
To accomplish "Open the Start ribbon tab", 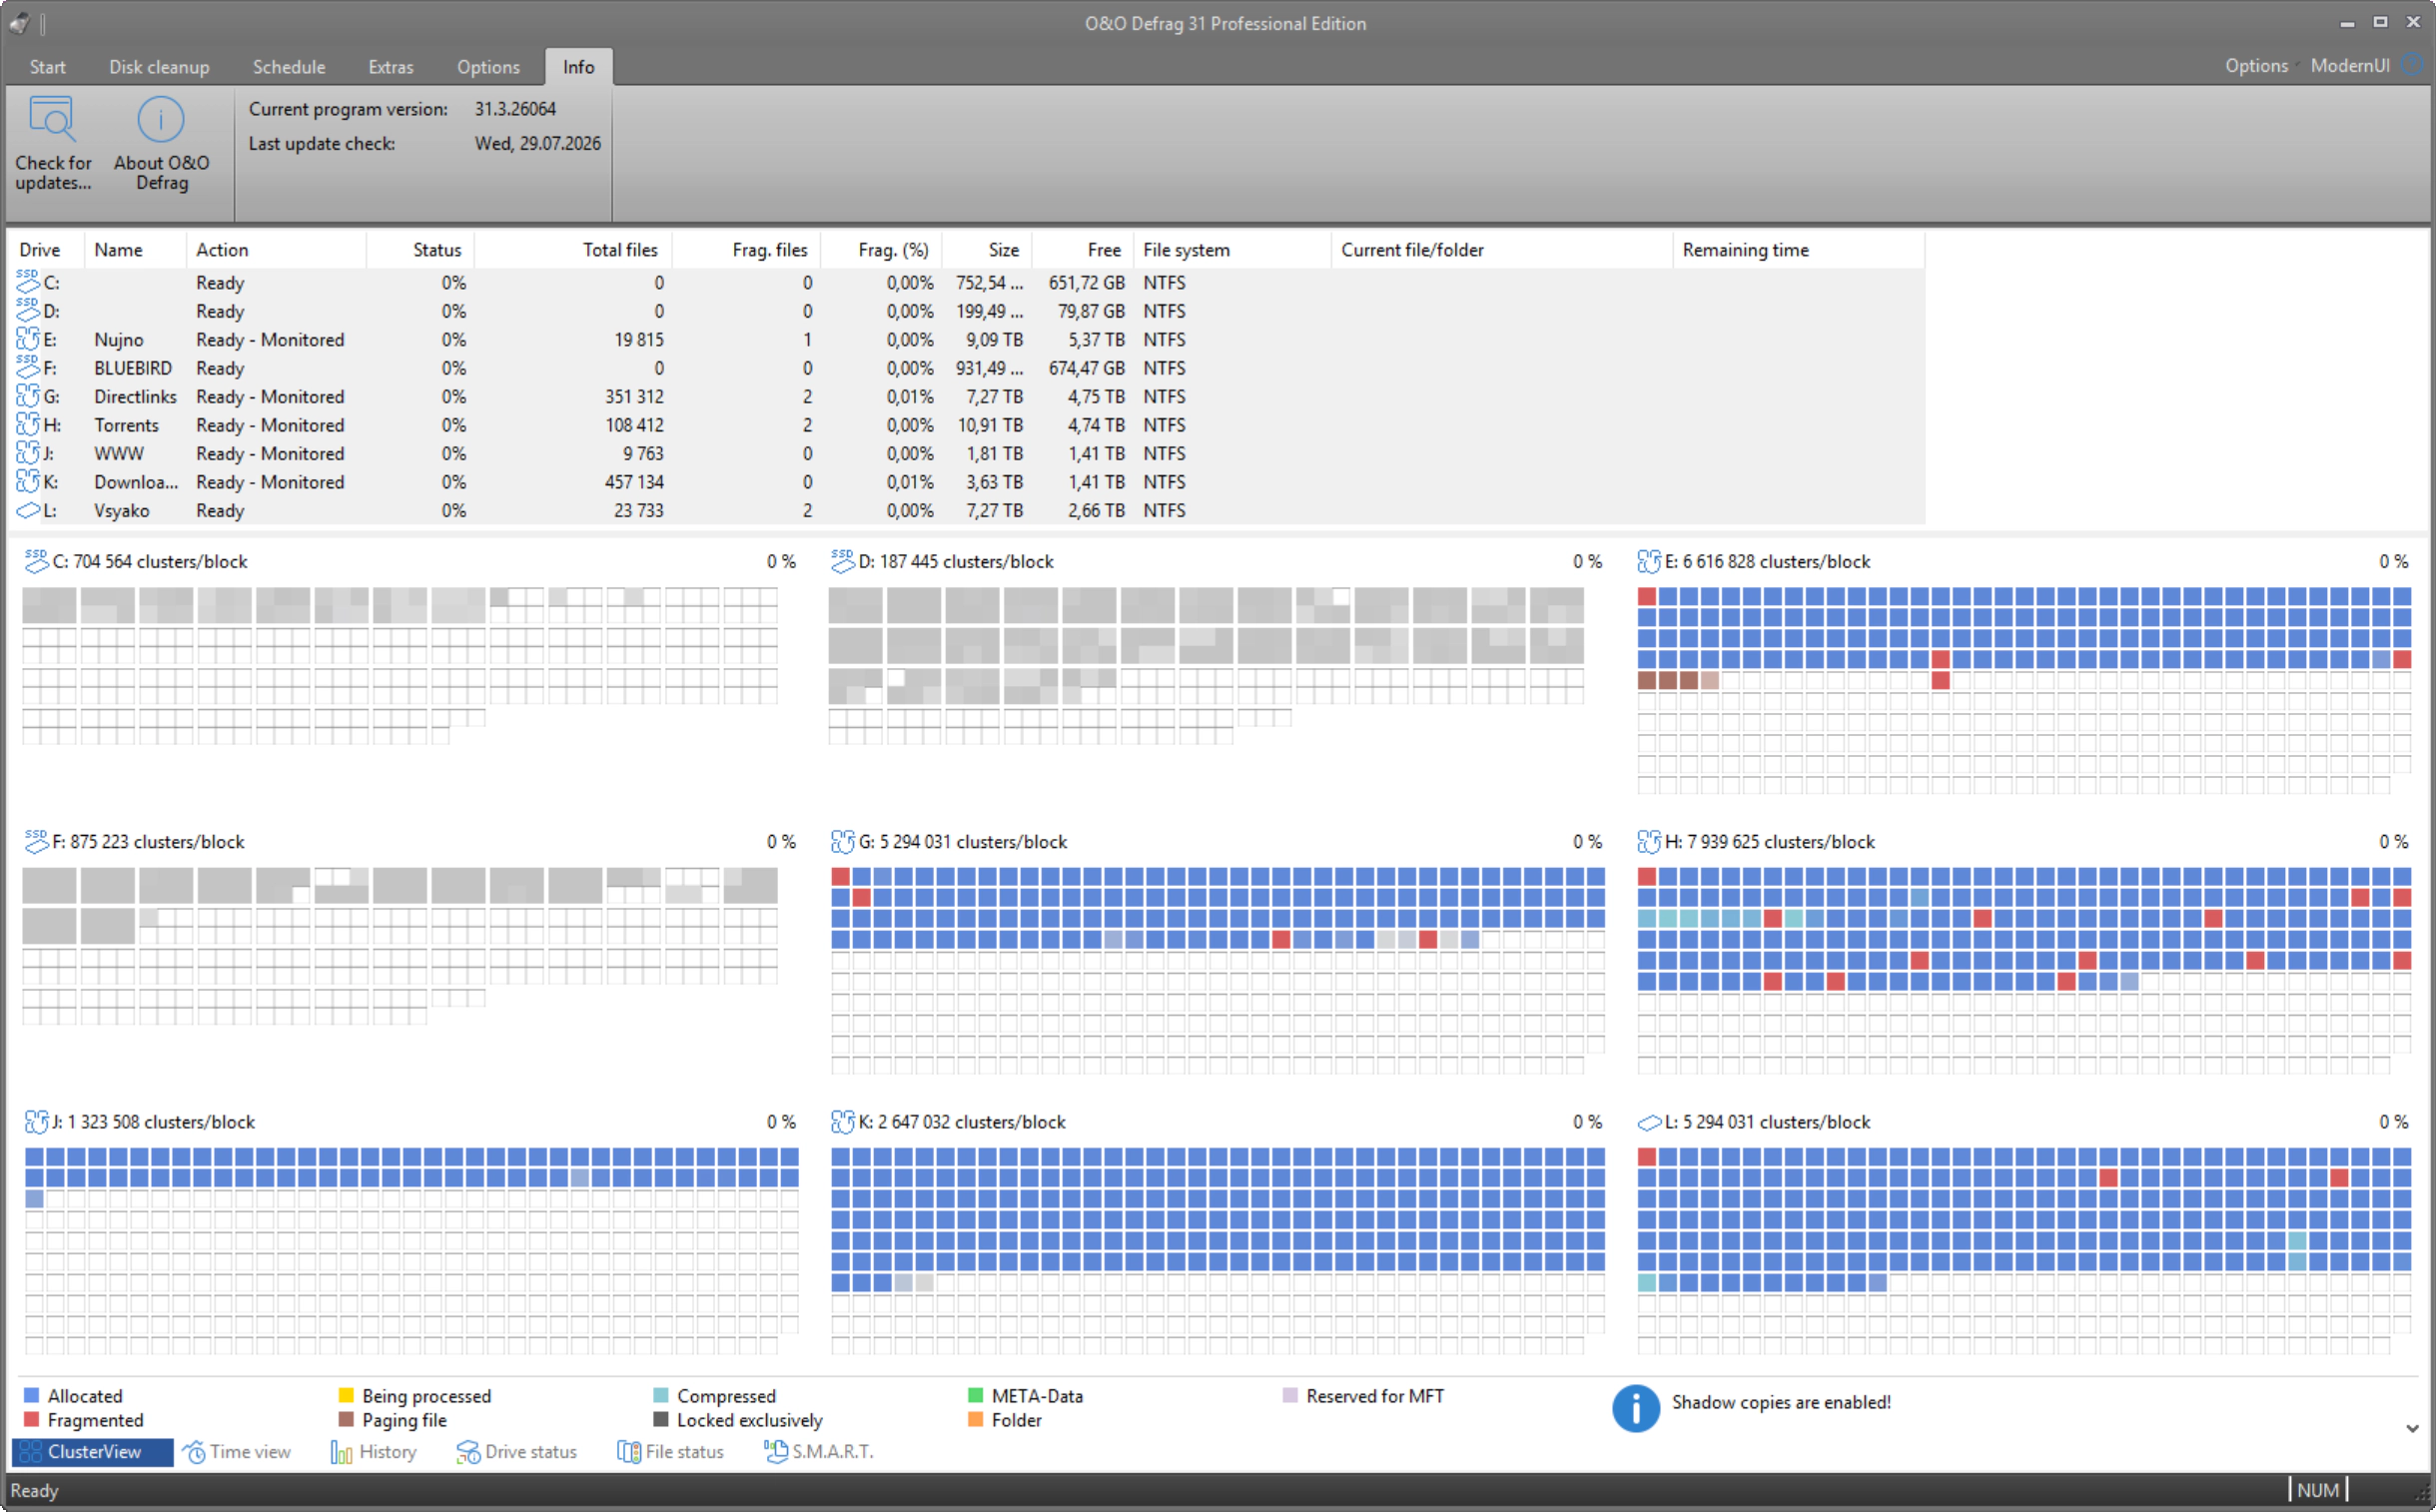I will (x=47, y=66).
